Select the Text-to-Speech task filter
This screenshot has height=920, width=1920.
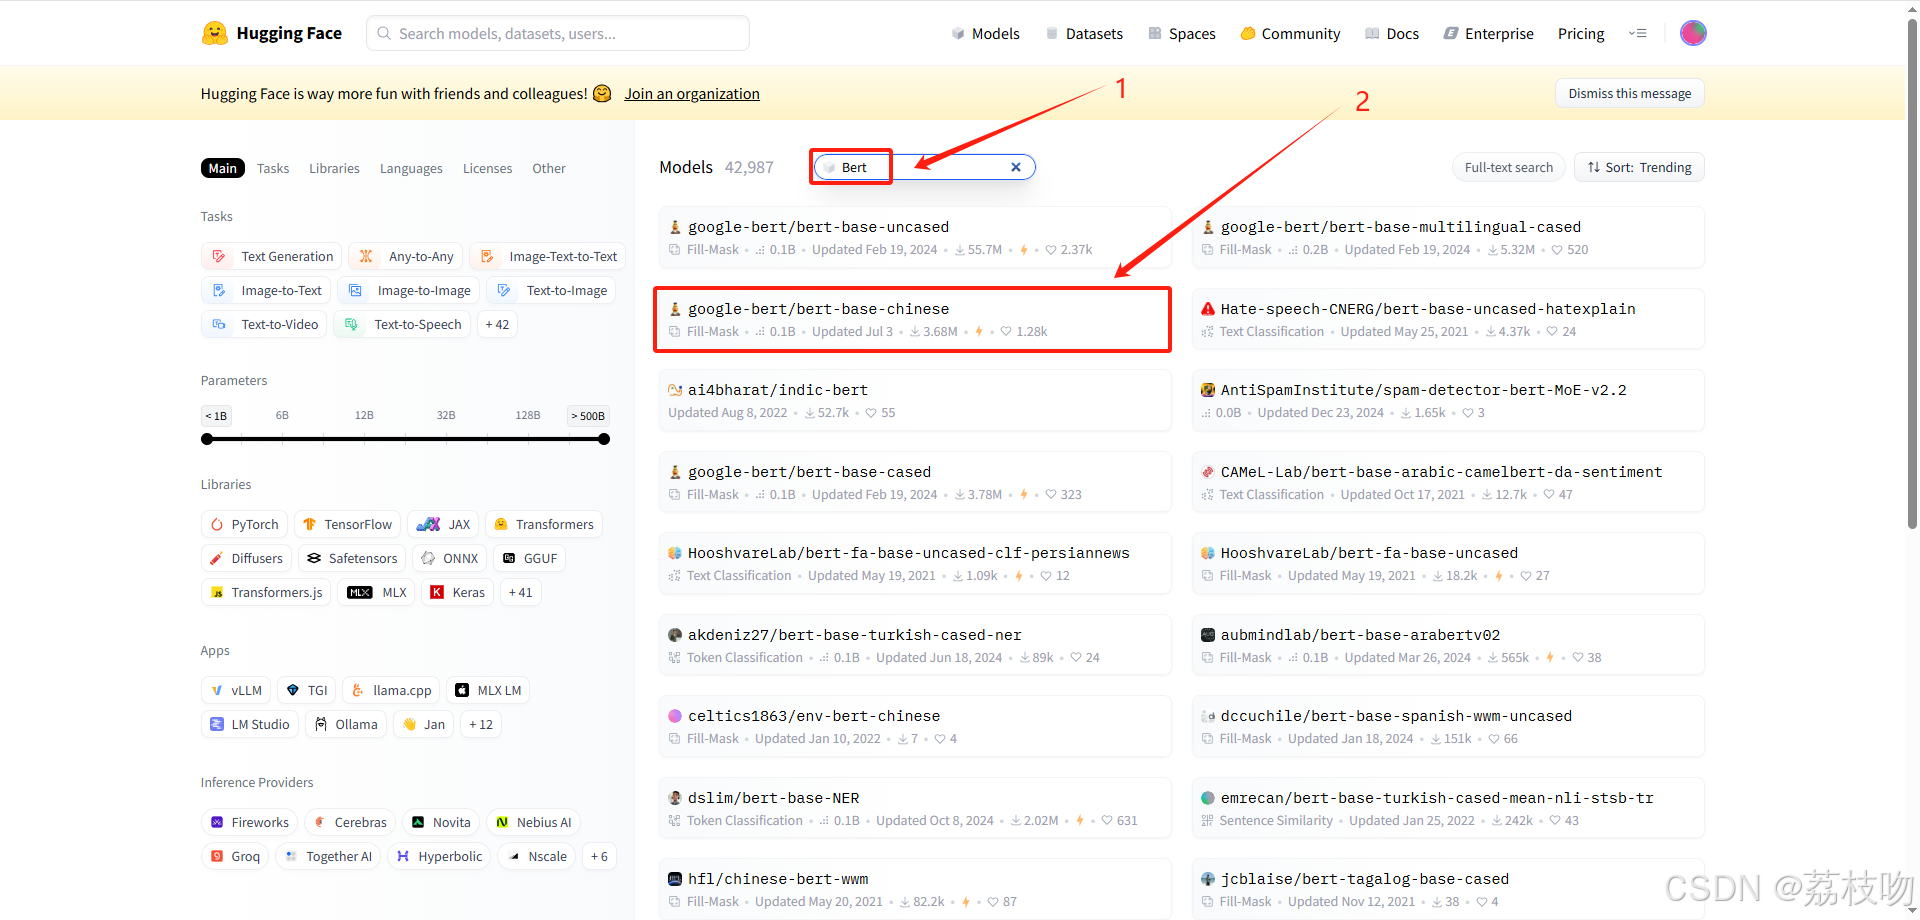tap(402, 324)
